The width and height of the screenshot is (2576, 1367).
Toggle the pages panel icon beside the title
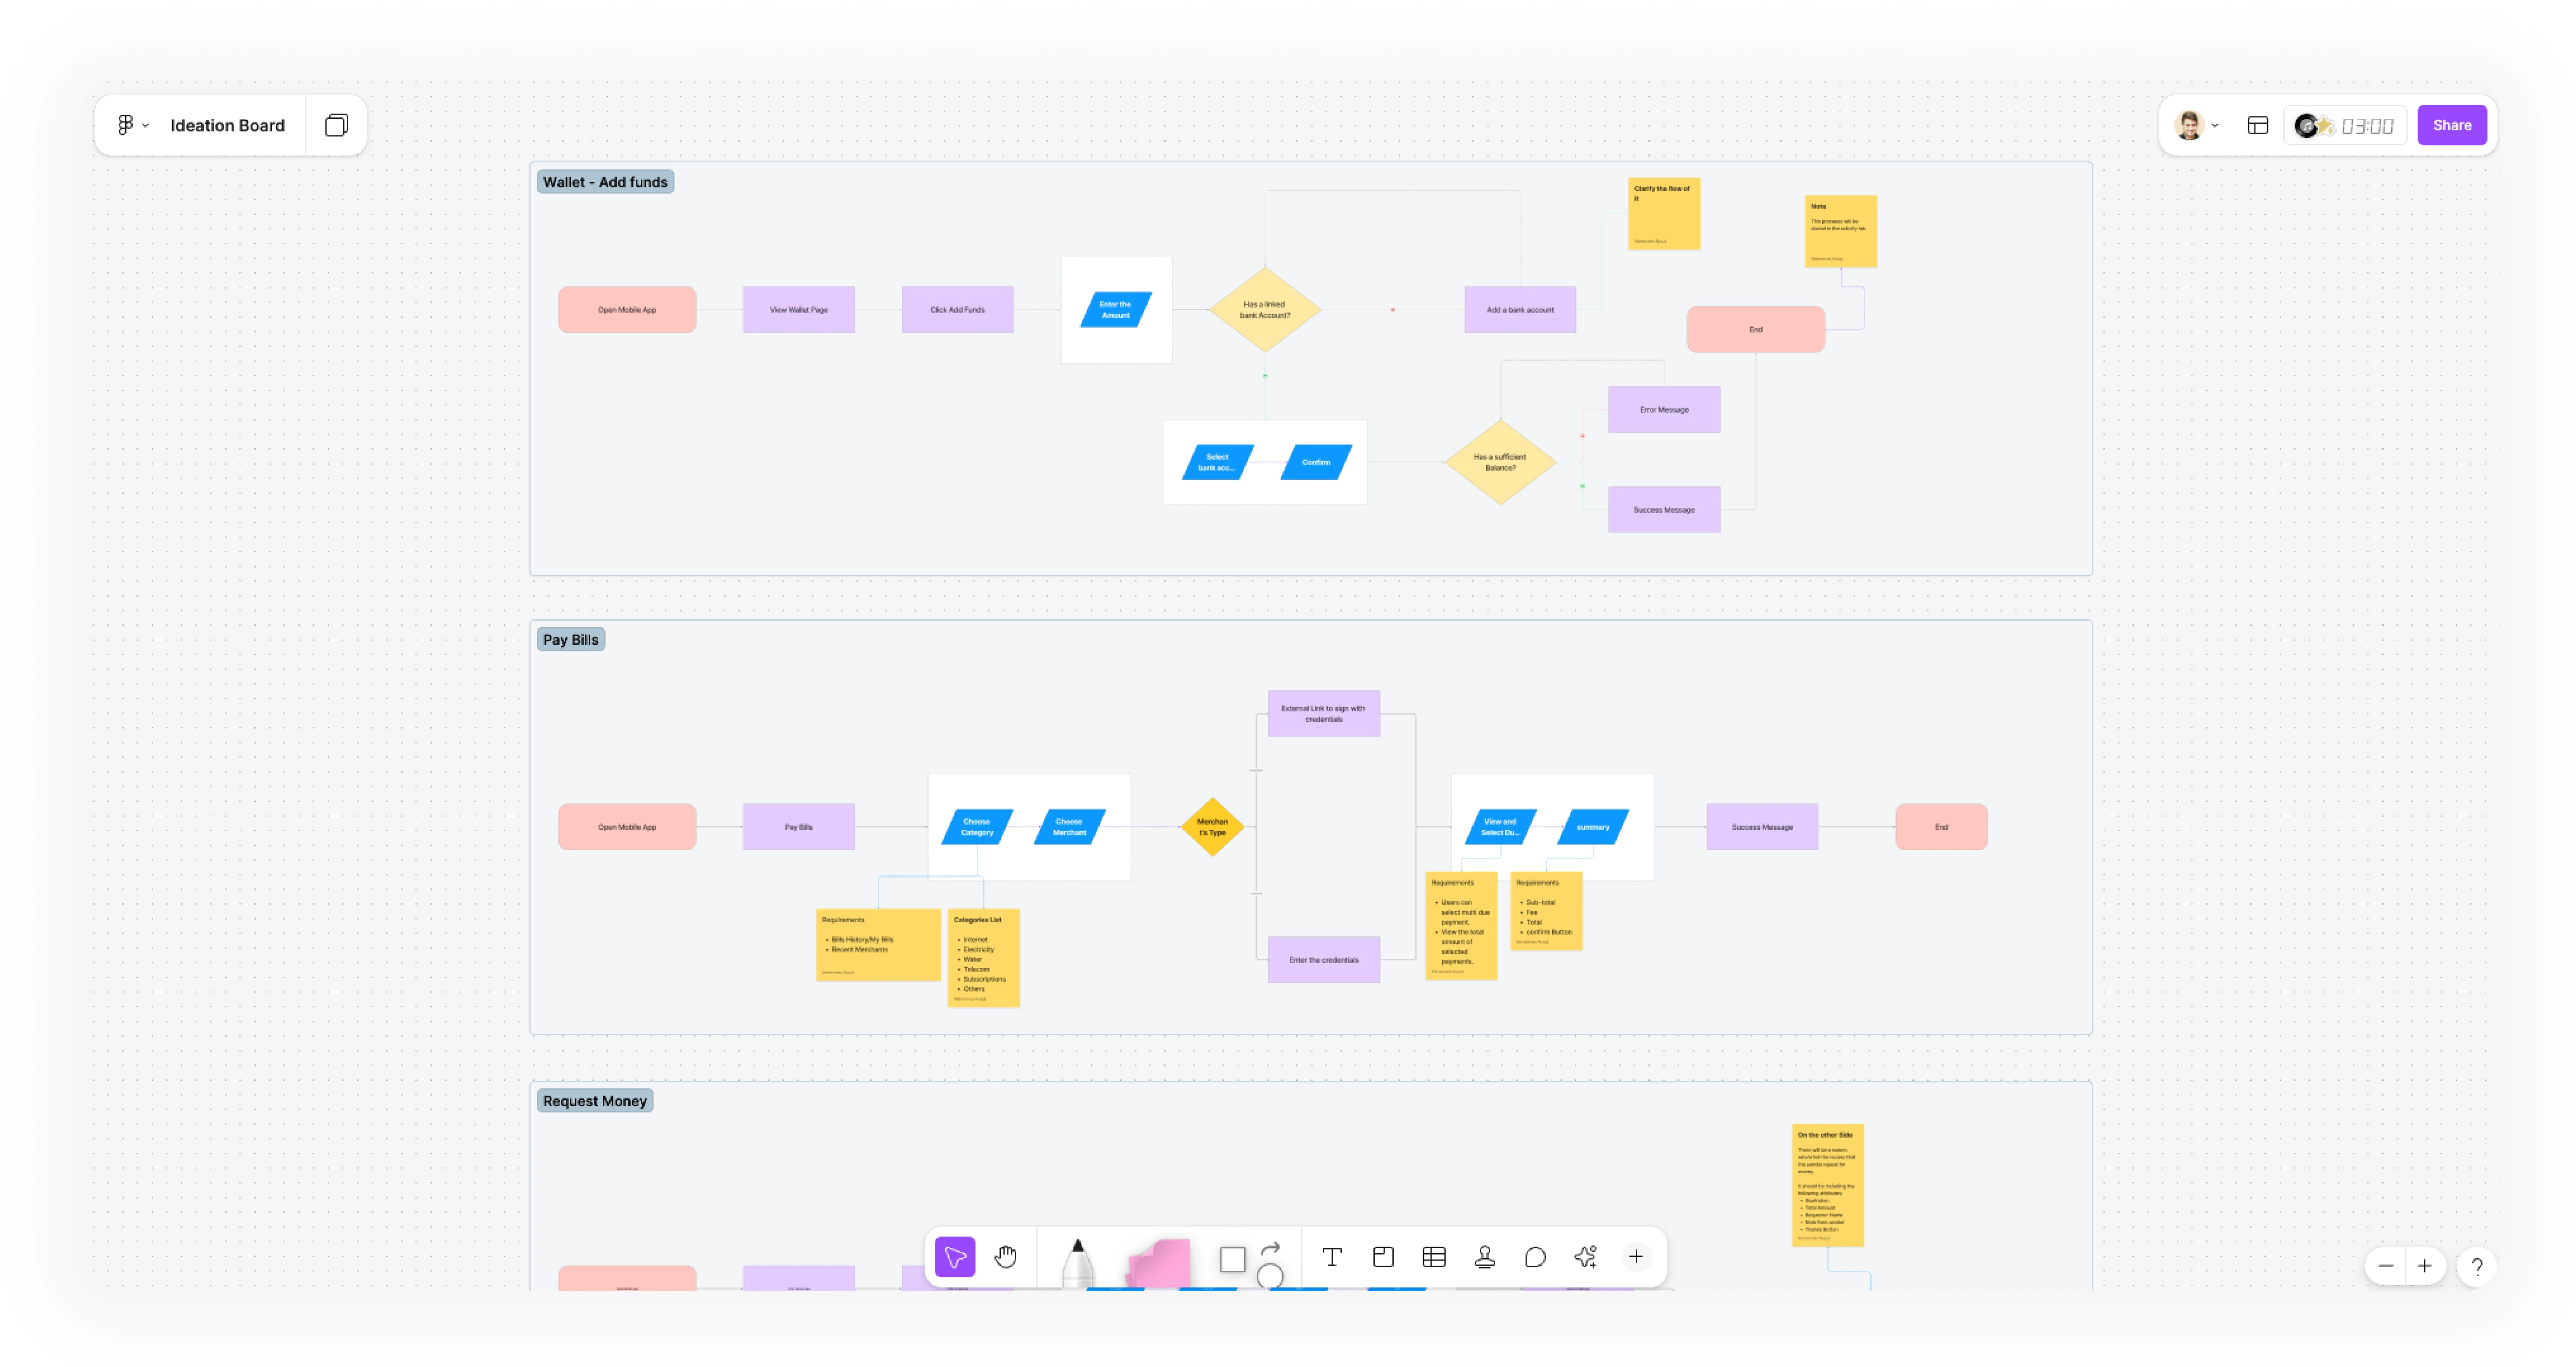[336, 125]
